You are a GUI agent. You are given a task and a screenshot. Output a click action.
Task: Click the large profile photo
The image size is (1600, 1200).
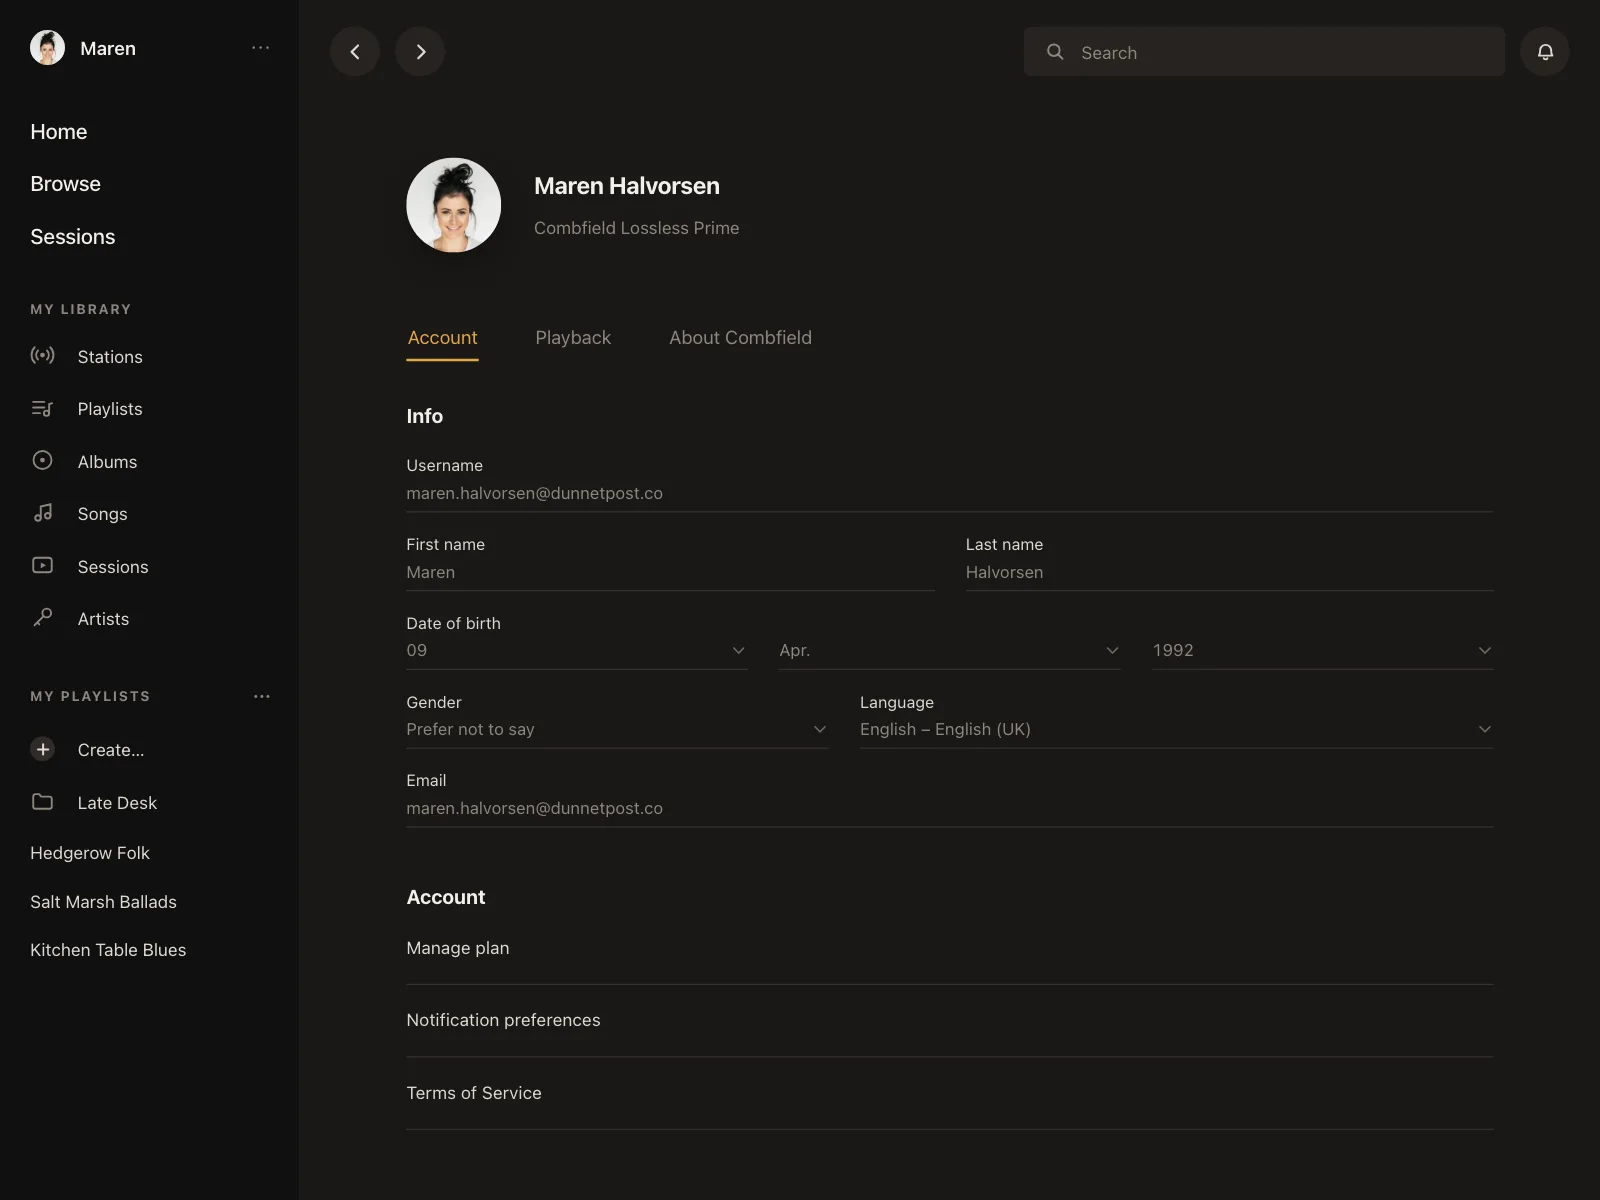click(x=454, y=205)
